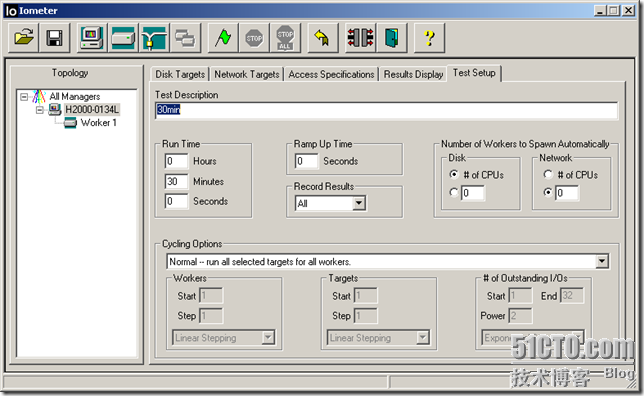Viewport: 644px width, 396px height.
Task: Switch to the Network Targets tab
Action: point(247,74)
